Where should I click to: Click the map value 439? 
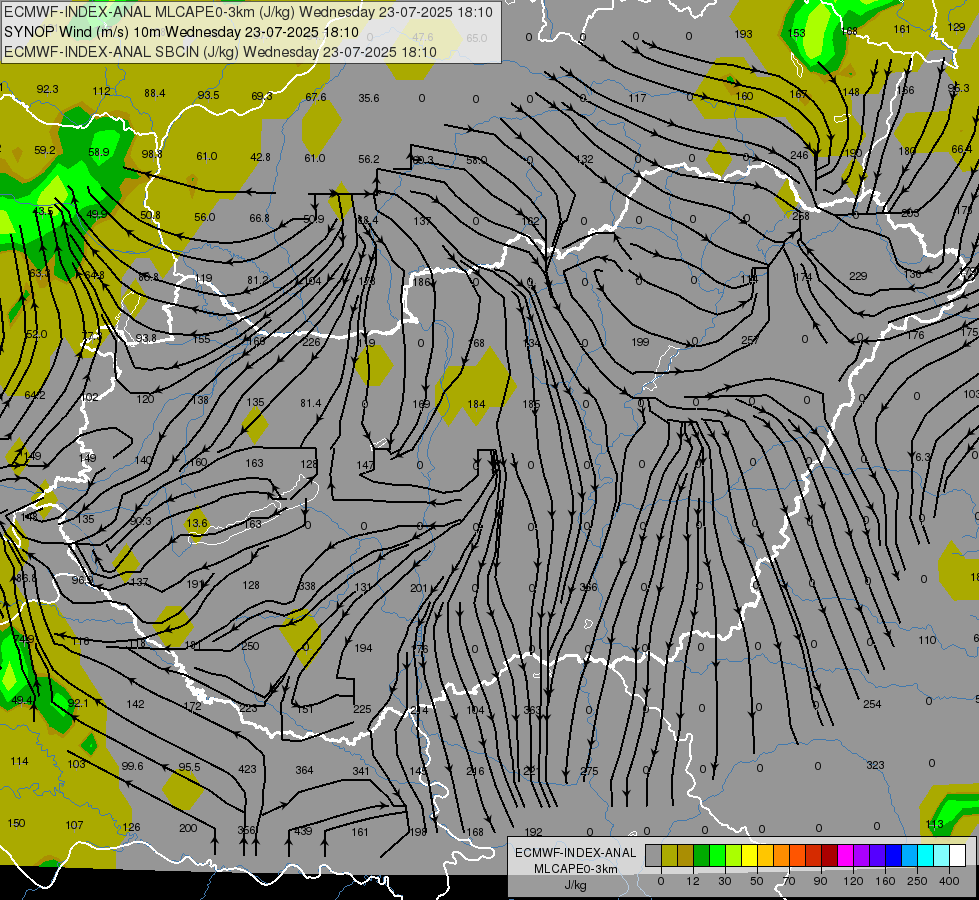(303, 831)
